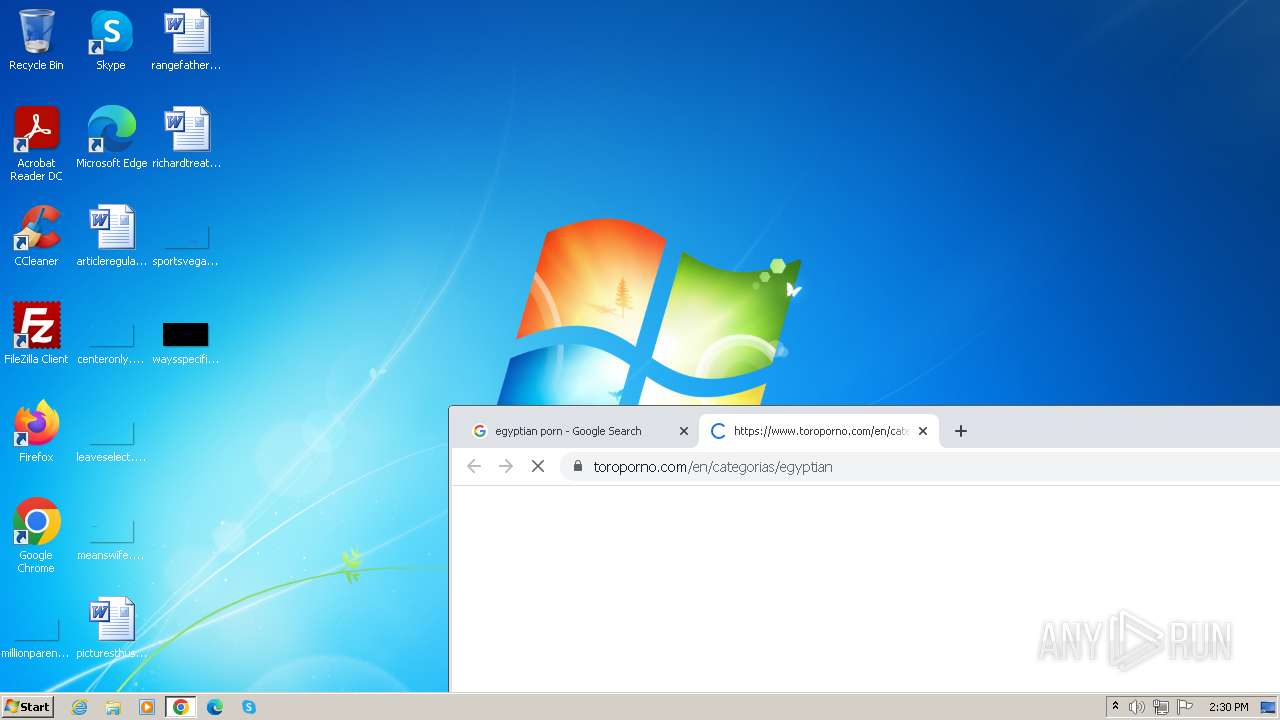Image resolution: width=1280 pixels, height=720 pixels.
Task: Open the picturesthus Word document
Action: point(111,628)
